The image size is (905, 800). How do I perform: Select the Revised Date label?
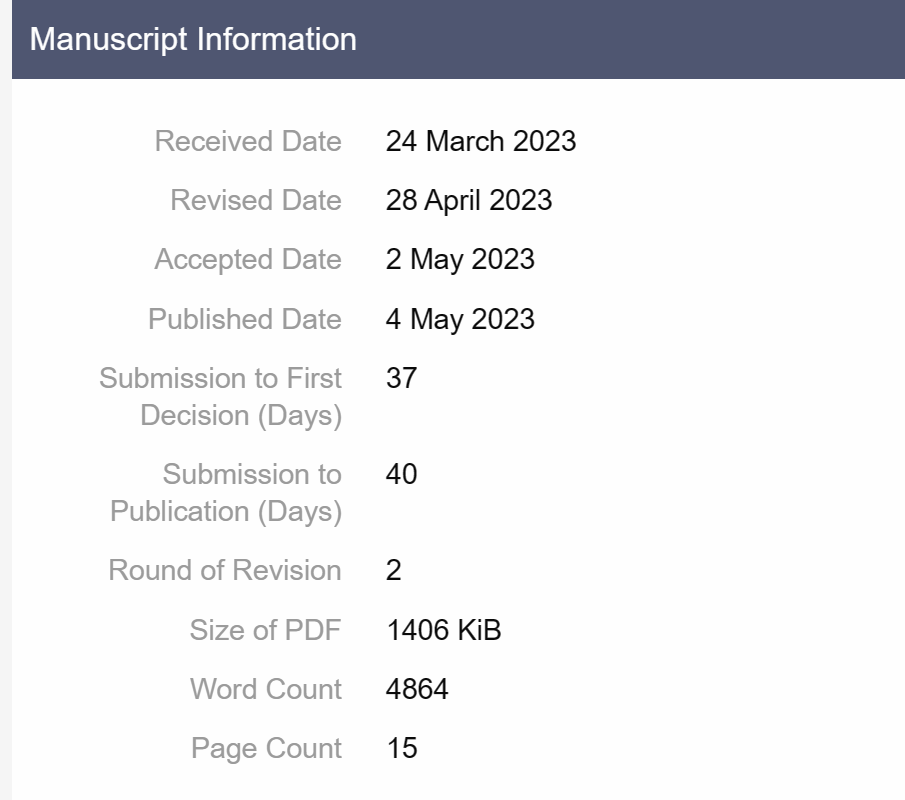pos(256,200)
